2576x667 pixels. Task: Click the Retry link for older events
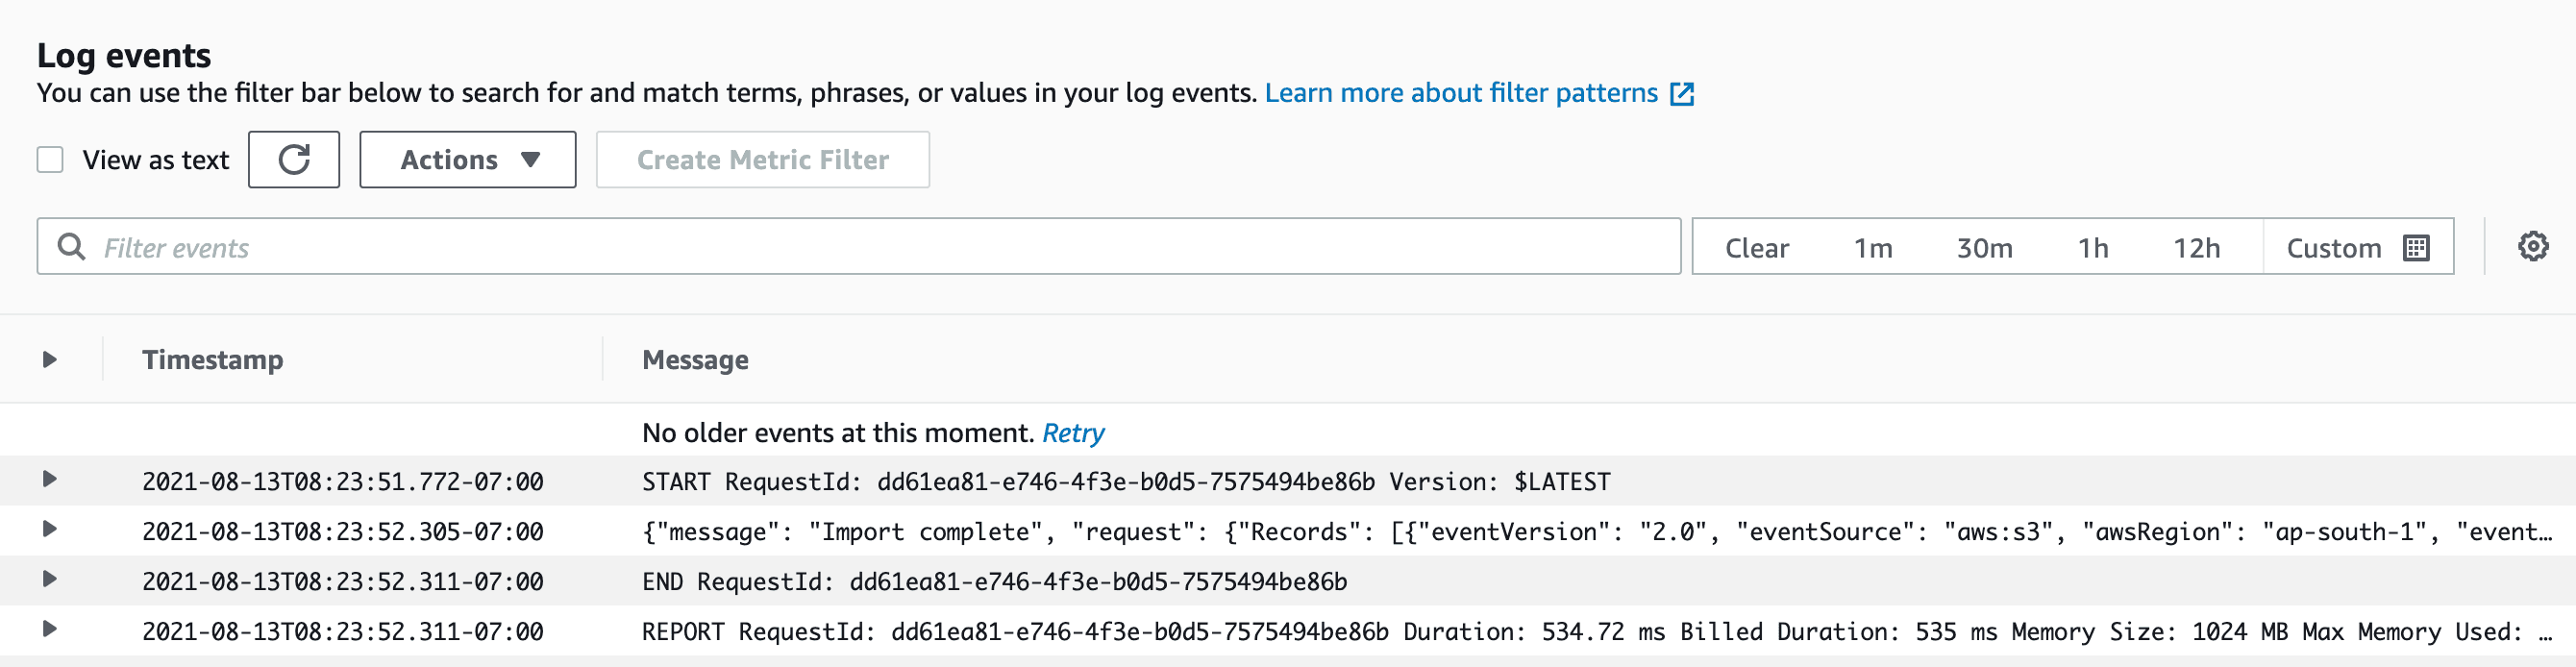click(x=1072, y=433)
